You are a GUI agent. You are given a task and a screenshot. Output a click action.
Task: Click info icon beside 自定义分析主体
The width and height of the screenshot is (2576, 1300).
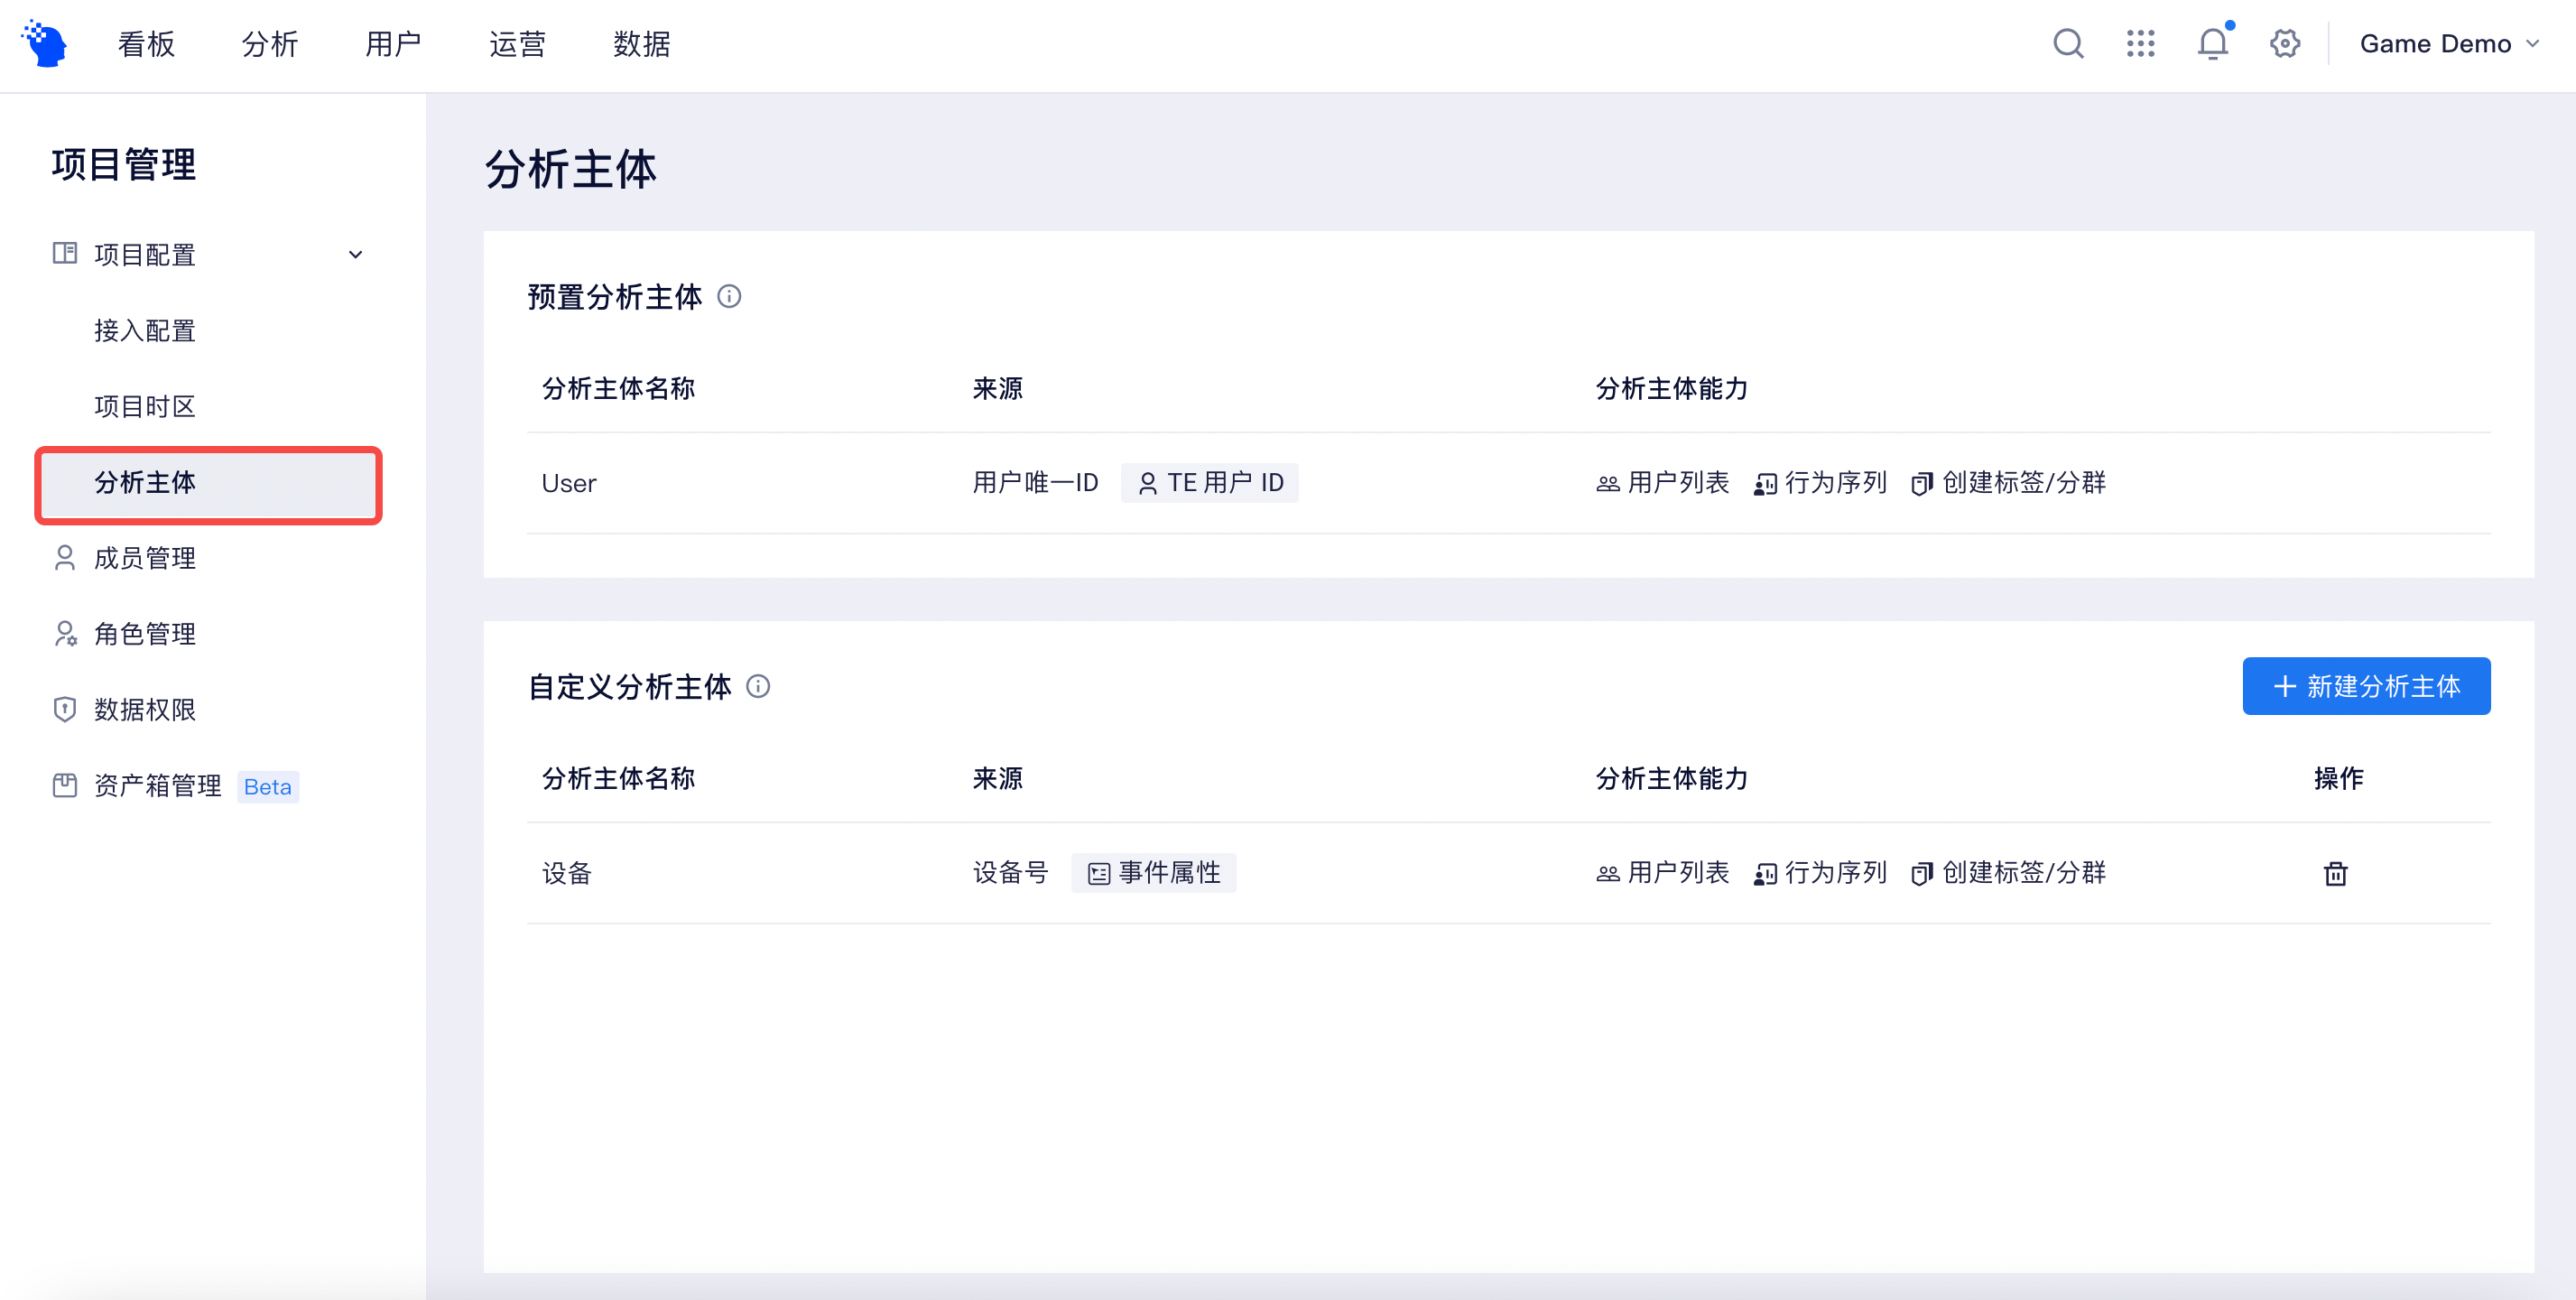click(x=758, y=687)
